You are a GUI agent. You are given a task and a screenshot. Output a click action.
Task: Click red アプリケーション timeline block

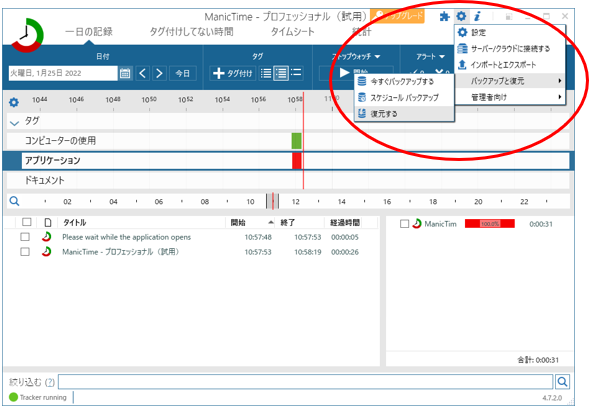coord(297,161)
